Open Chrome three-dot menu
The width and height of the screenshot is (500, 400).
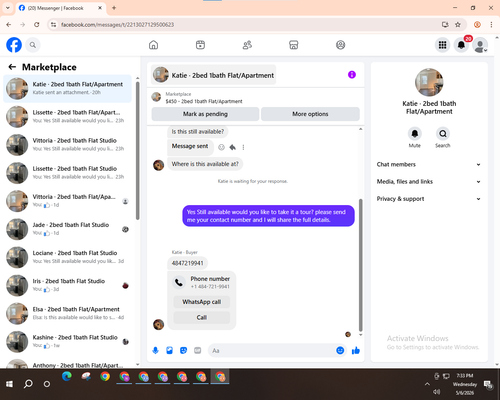(x=491, y=25)
